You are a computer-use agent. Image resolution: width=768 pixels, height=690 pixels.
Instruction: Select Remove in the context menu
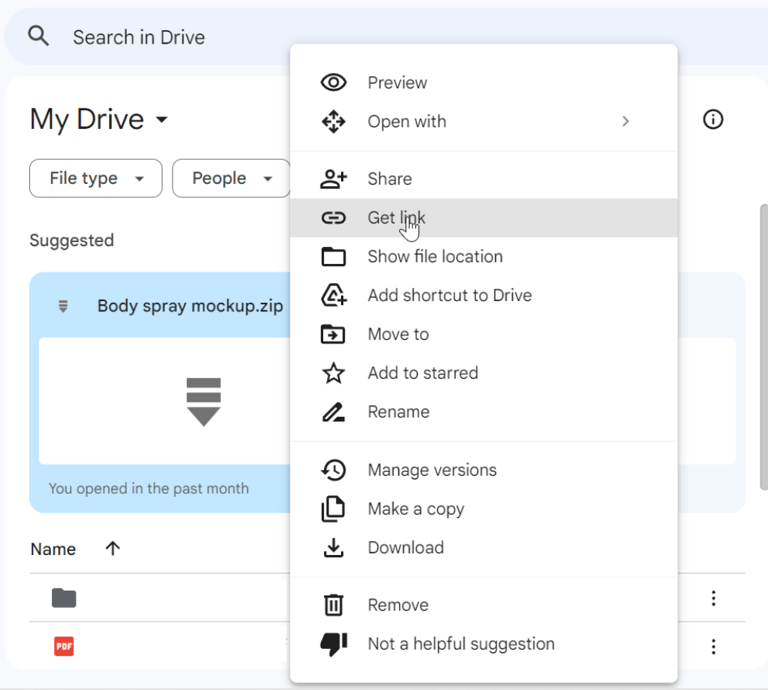pos(483,605)
